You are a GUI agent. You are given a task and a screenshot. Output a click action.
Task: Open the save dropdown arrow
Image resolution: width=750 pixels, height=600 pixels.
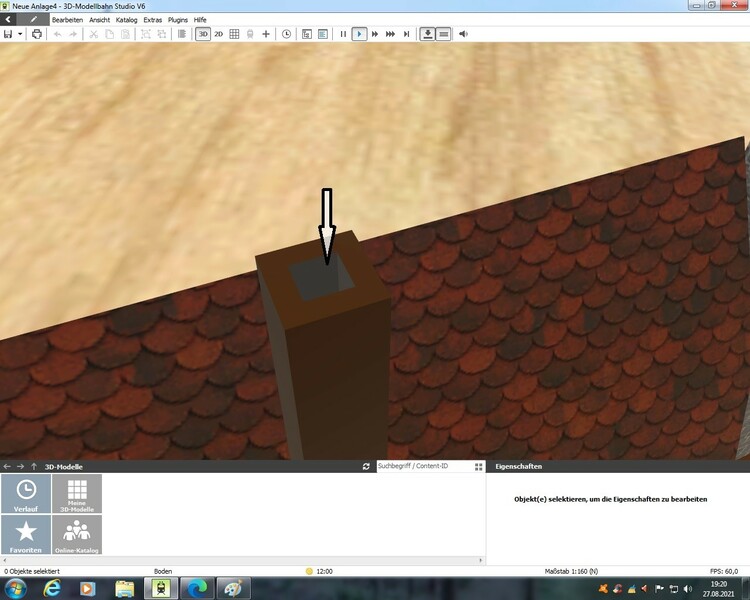pos(20,34)
